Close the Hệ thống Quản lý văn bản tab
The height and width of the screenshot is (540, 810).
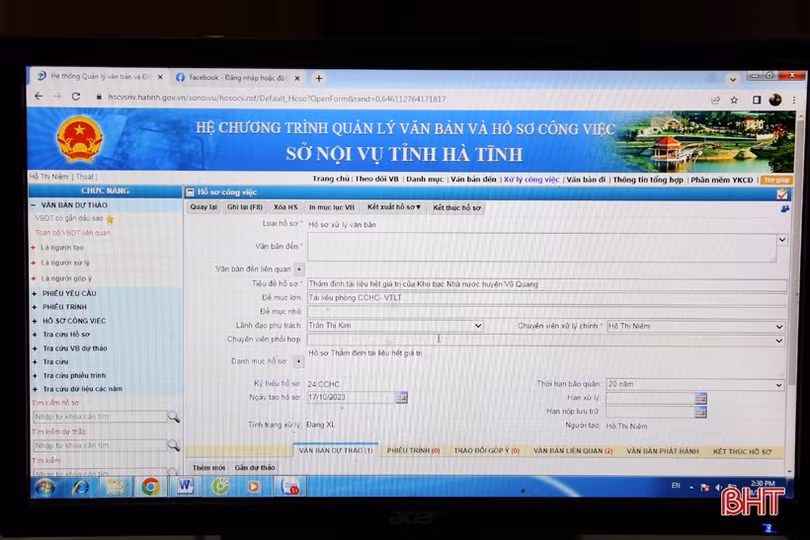(160, 77)
